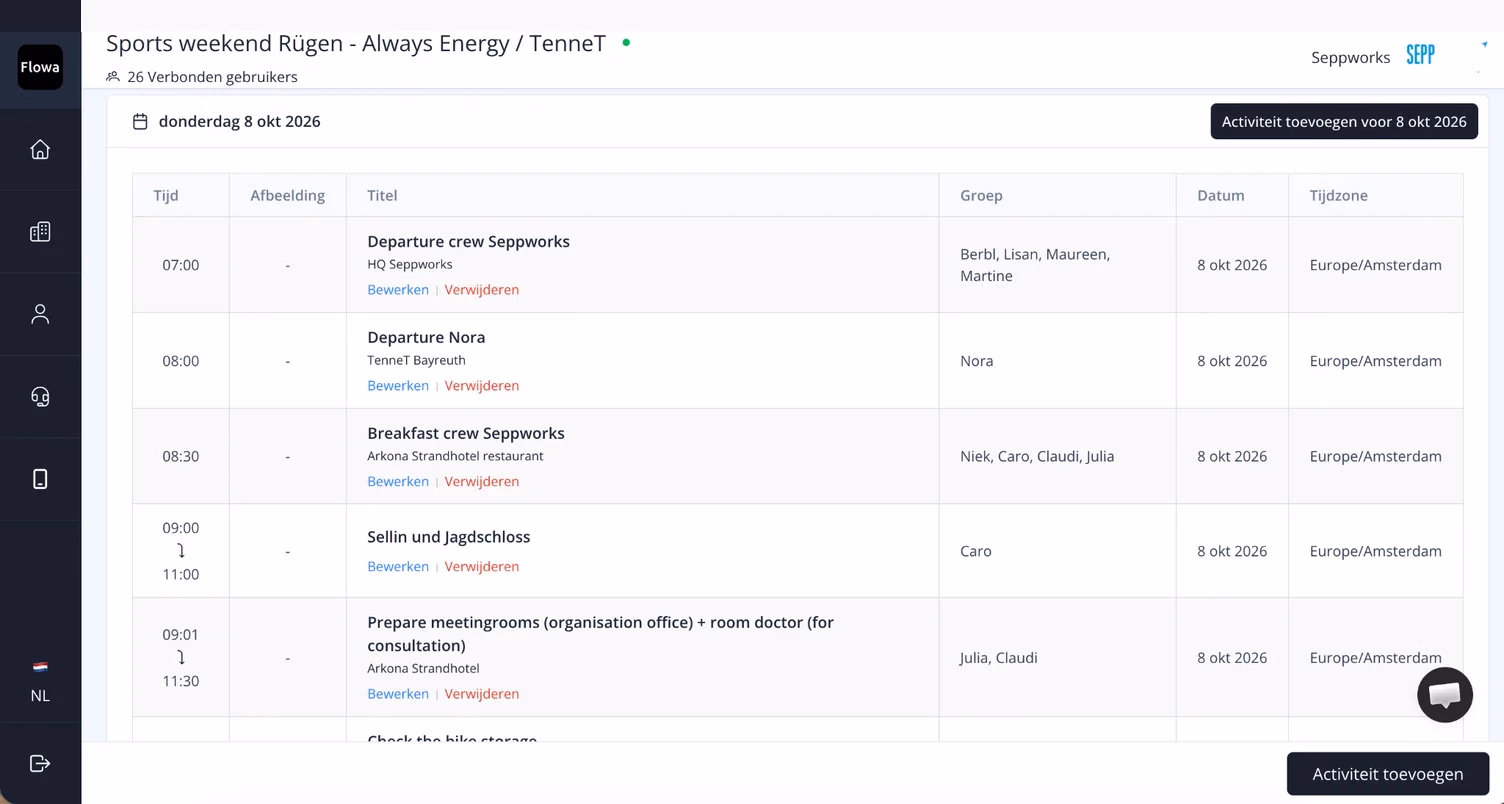The image size is (1504, 804).
Task: Open the user profile icon in sidebar
Action: (x=40, y=314)
